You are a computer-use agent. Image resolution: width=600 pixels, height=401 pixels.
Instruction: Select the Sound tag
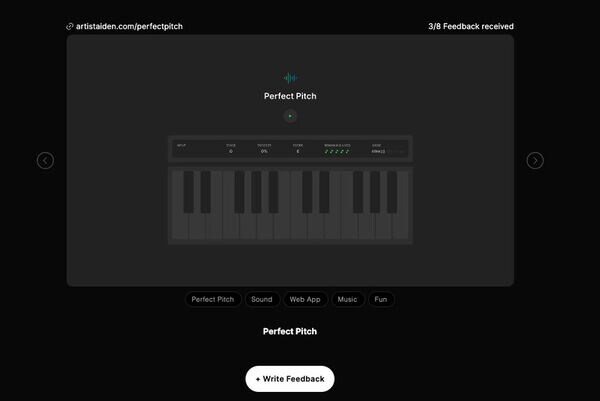point(262,299)
